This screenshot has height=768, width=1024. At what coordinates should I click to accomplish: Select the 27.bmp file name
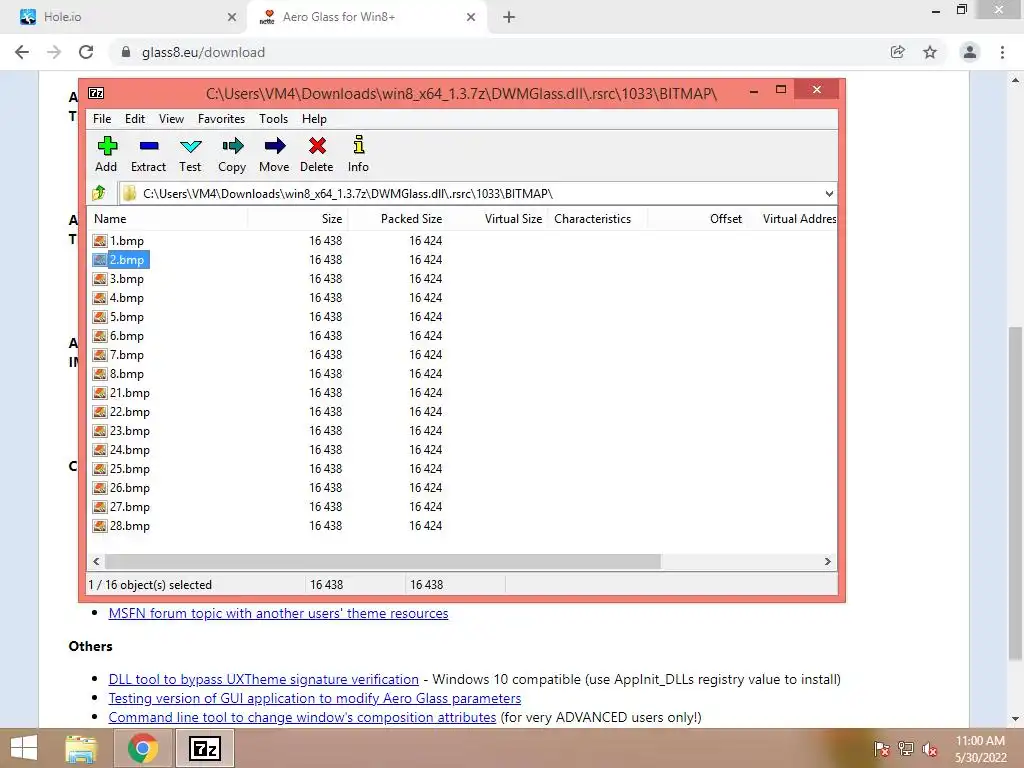(129, 507)
